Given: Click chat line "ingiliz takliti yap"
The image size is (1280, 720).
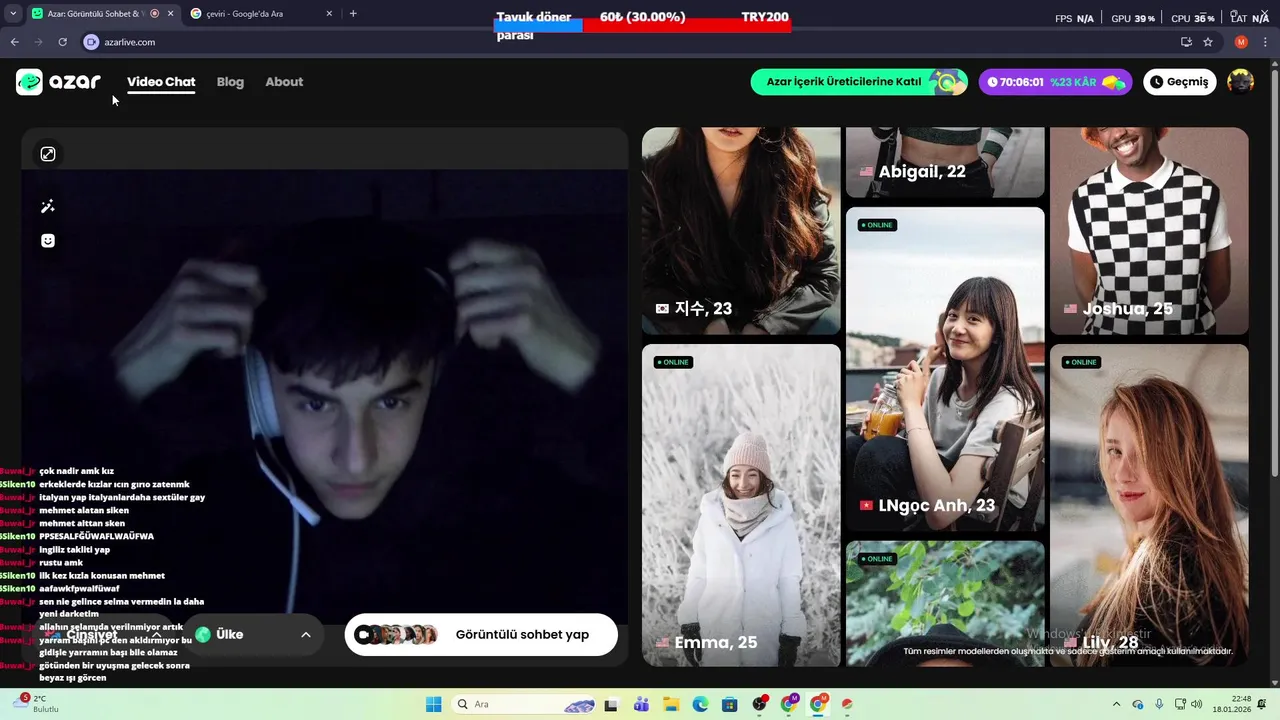Looking at the screenshot, I should tap(75, 549).
